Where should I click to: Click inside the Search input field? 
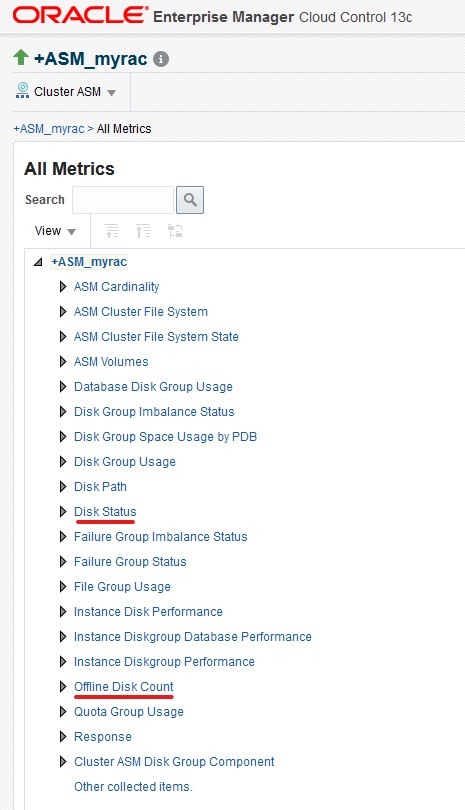point(123,200)
